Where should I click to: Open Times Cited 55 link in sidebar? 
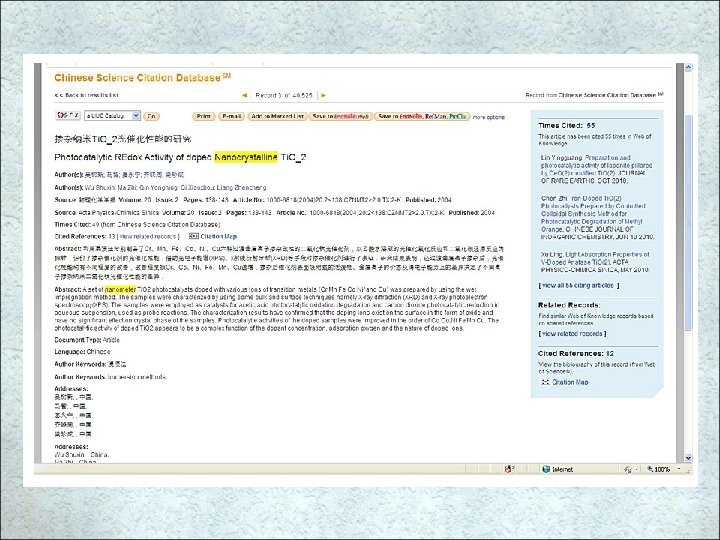(x=591, y=125)
